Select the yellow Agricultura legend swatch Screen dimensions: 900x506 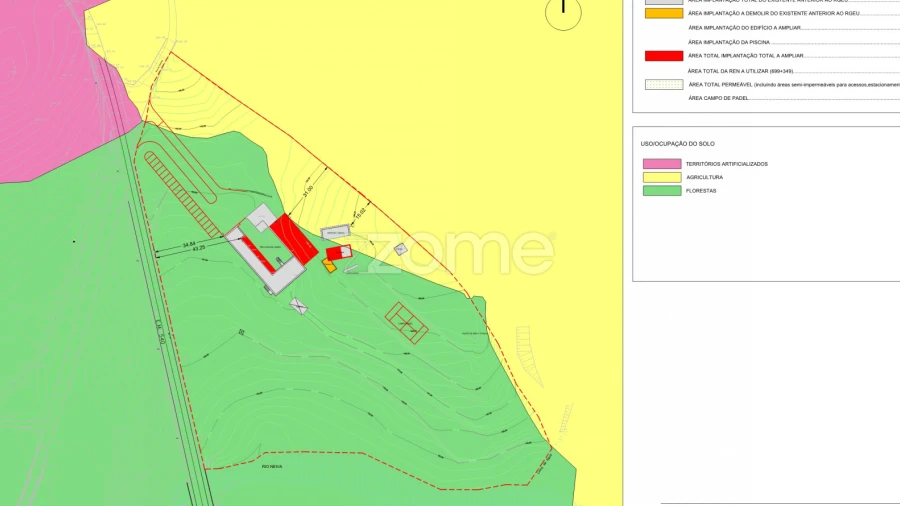click(x=662, y=177)
